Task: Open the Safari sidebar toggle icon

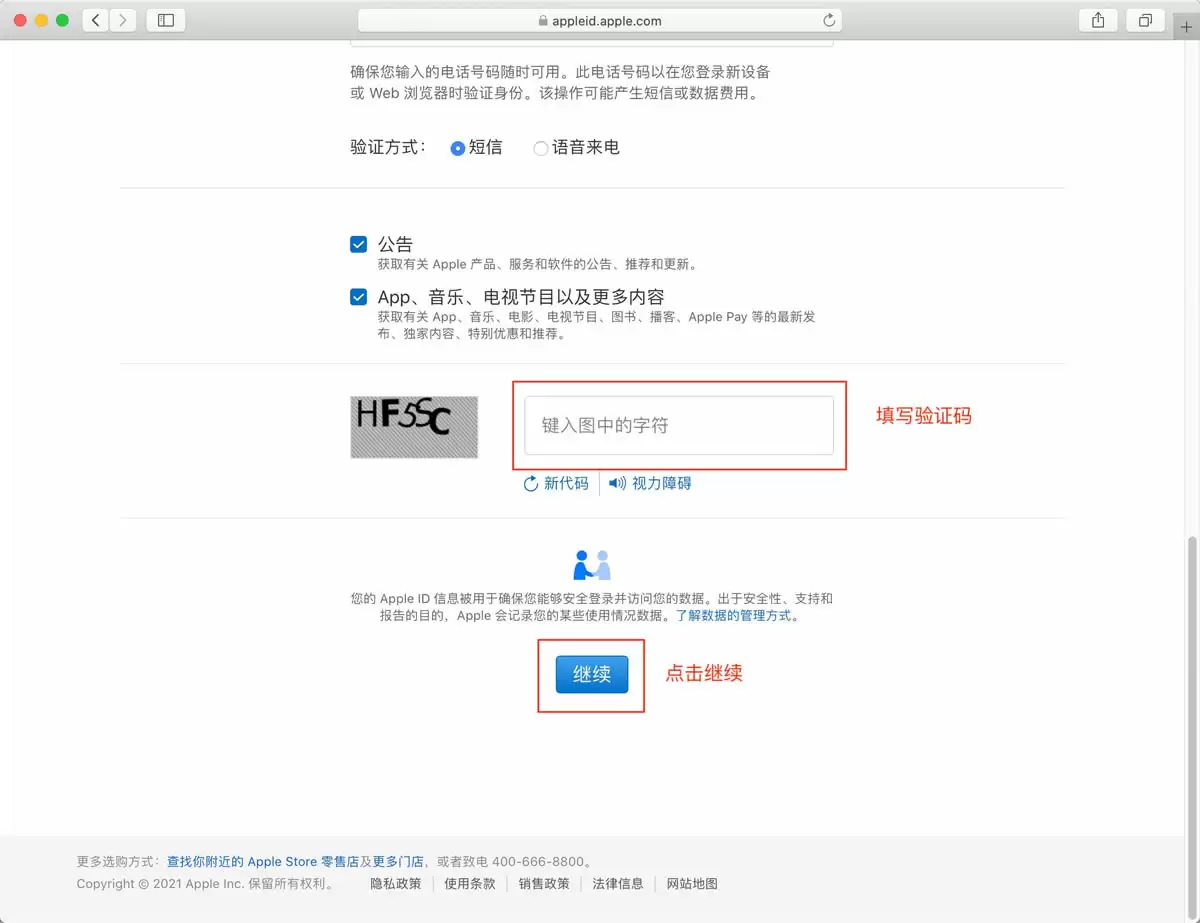Action: tap(165, 19)
